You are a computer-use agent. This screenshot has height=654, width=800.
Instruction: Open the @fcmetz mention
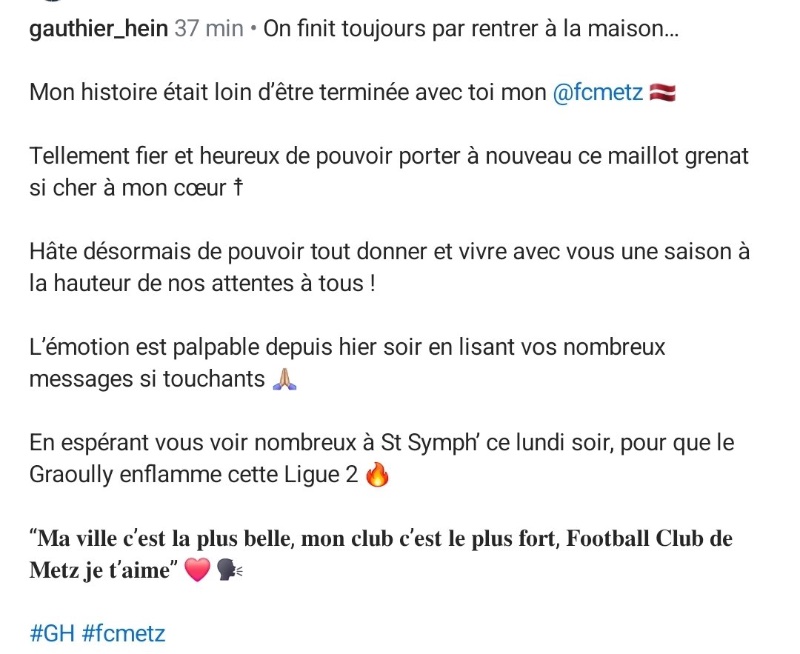pos(598,93)
